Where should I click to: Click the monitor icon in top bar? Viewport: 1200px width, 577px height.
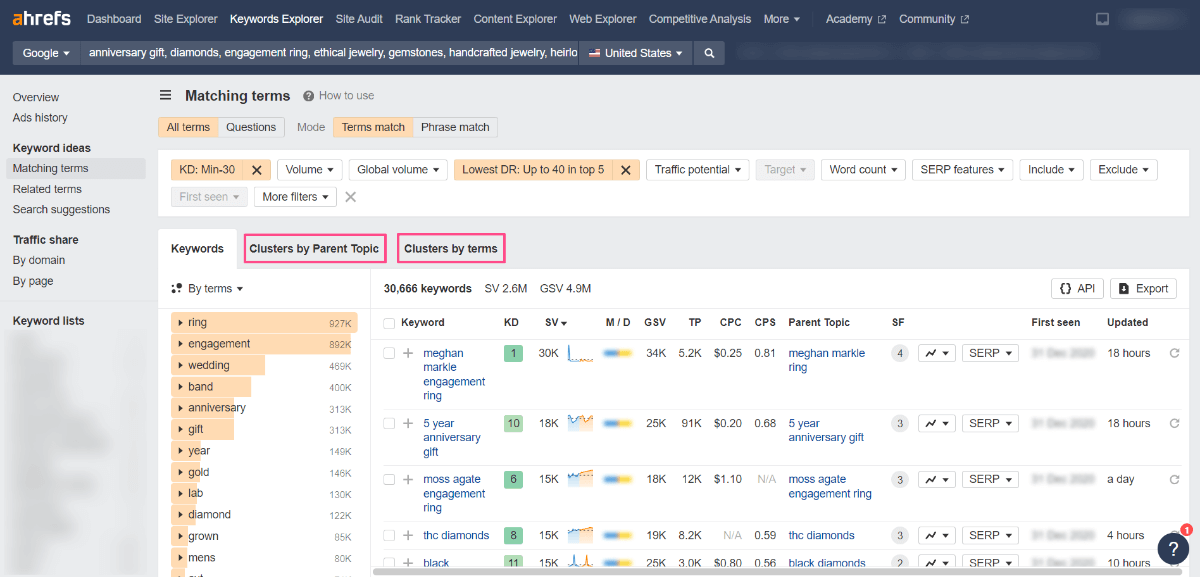pyautogui.click(x=1102, y=19)
